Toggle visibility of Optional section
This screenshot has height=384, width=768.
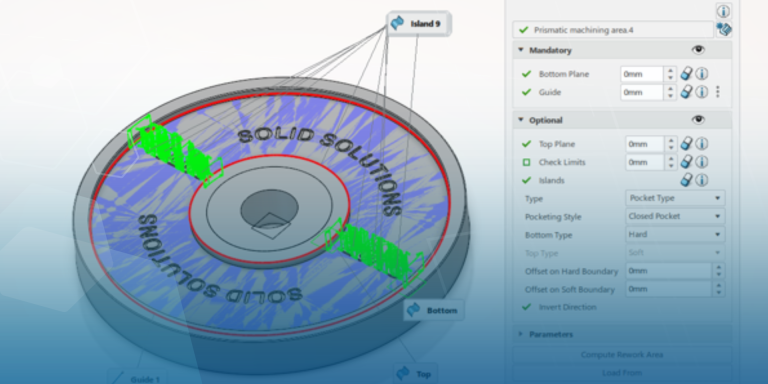tap(698, 120)
